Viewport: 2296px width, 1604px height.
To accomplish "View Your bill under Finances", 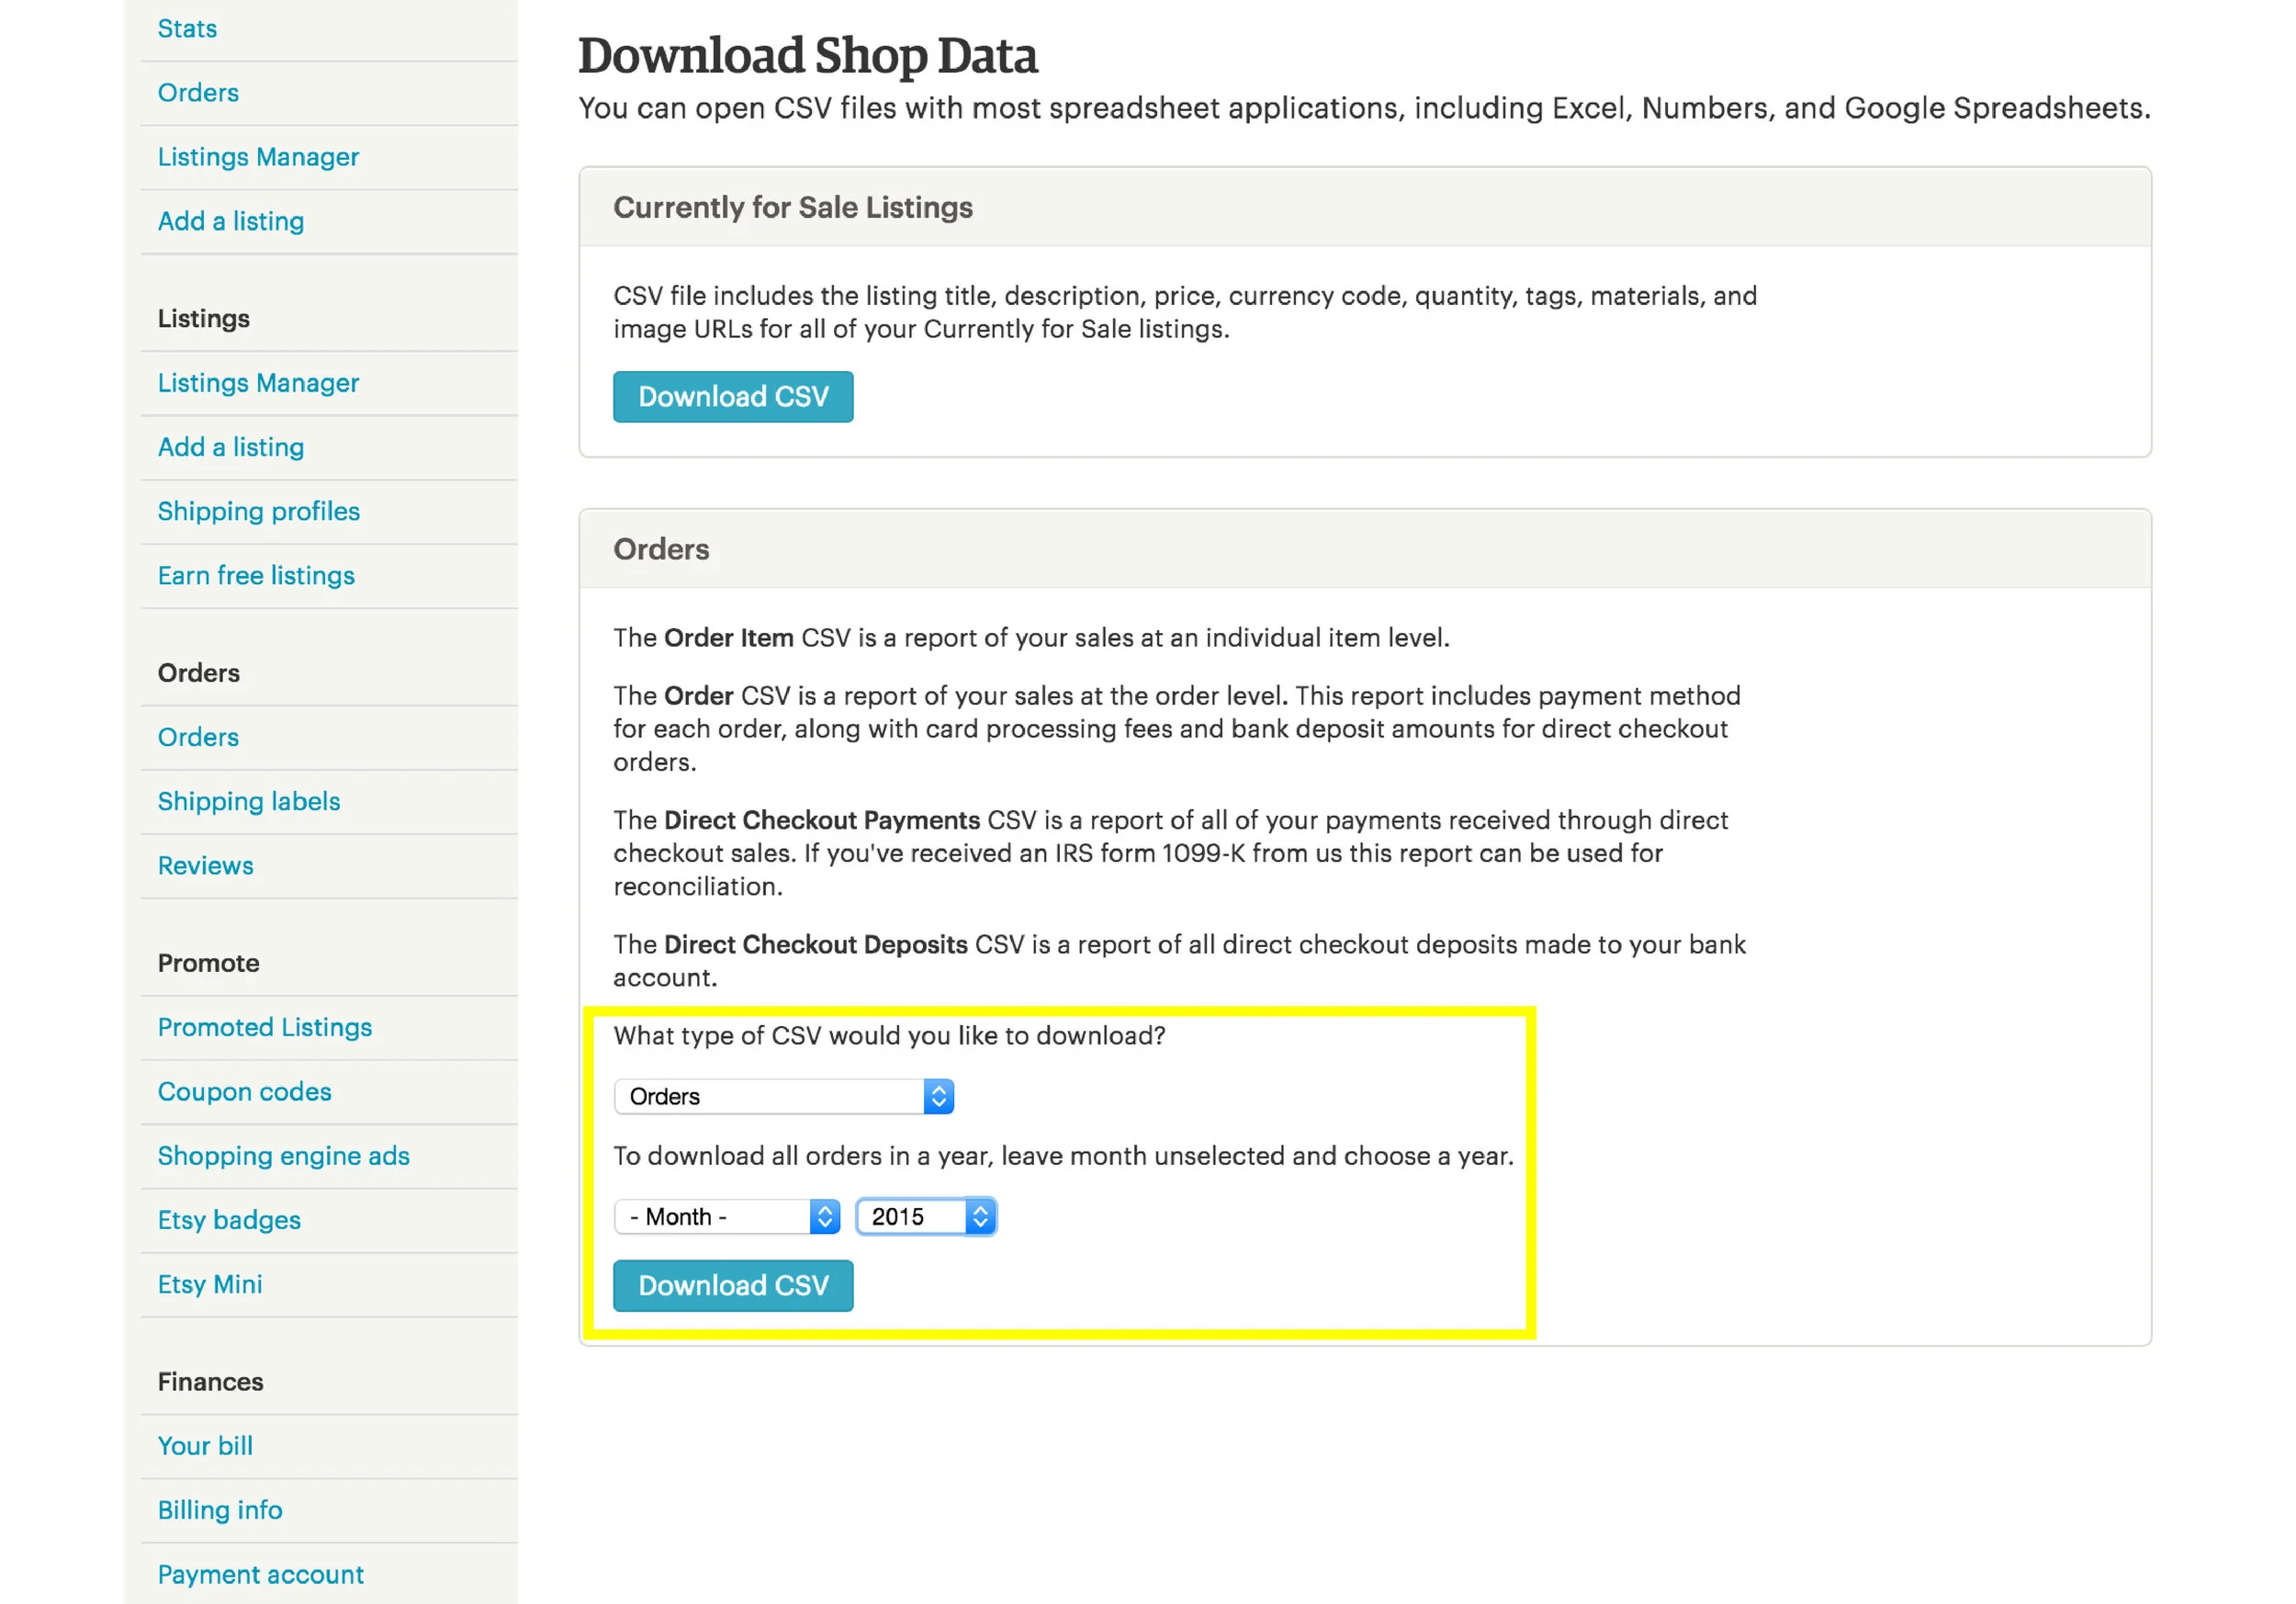I will [205, 1445].
